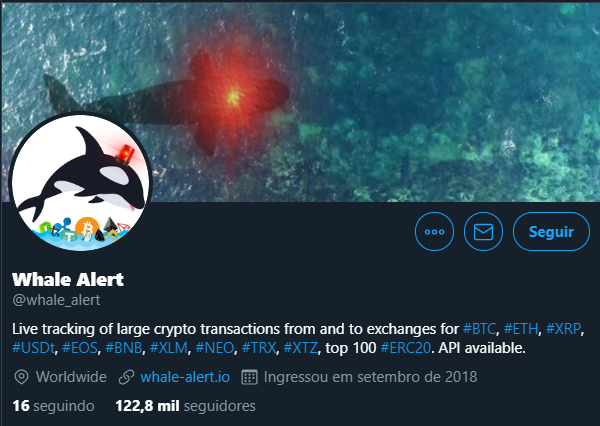Open the #BTC hashtag link
600x426 pixels.
point(479,329)
